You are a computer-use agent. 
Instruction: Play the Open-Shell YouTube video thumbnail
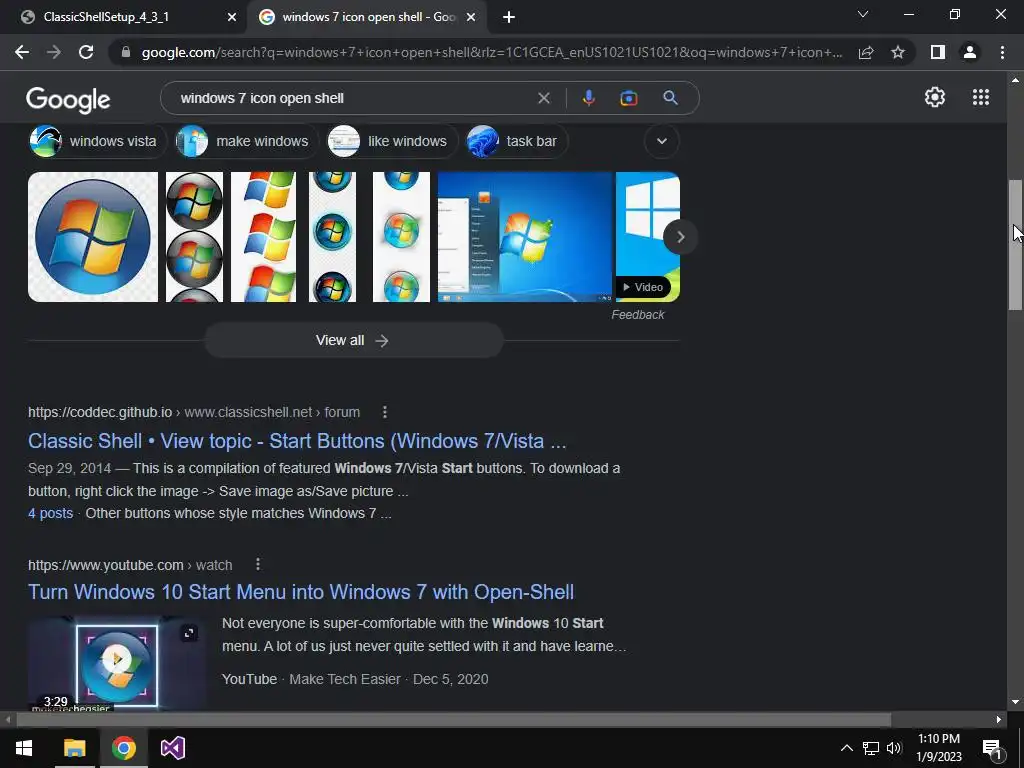tap(116, 660)
